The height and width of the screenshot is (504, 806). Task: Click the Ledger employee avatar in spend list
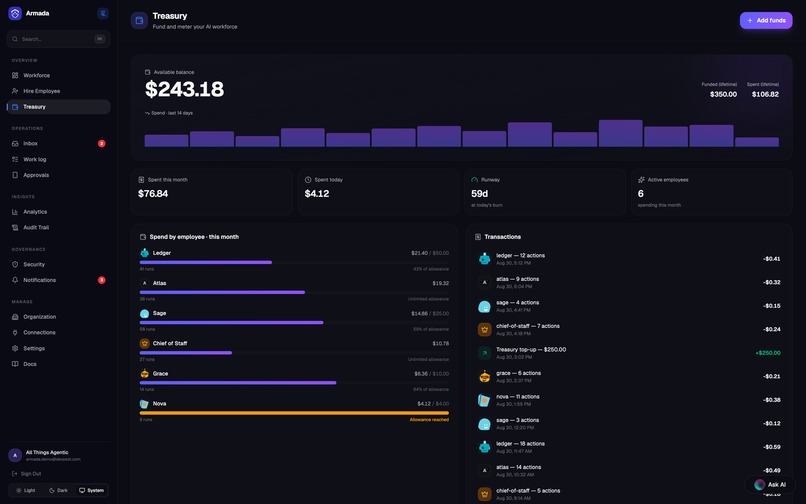coord(144,253)
